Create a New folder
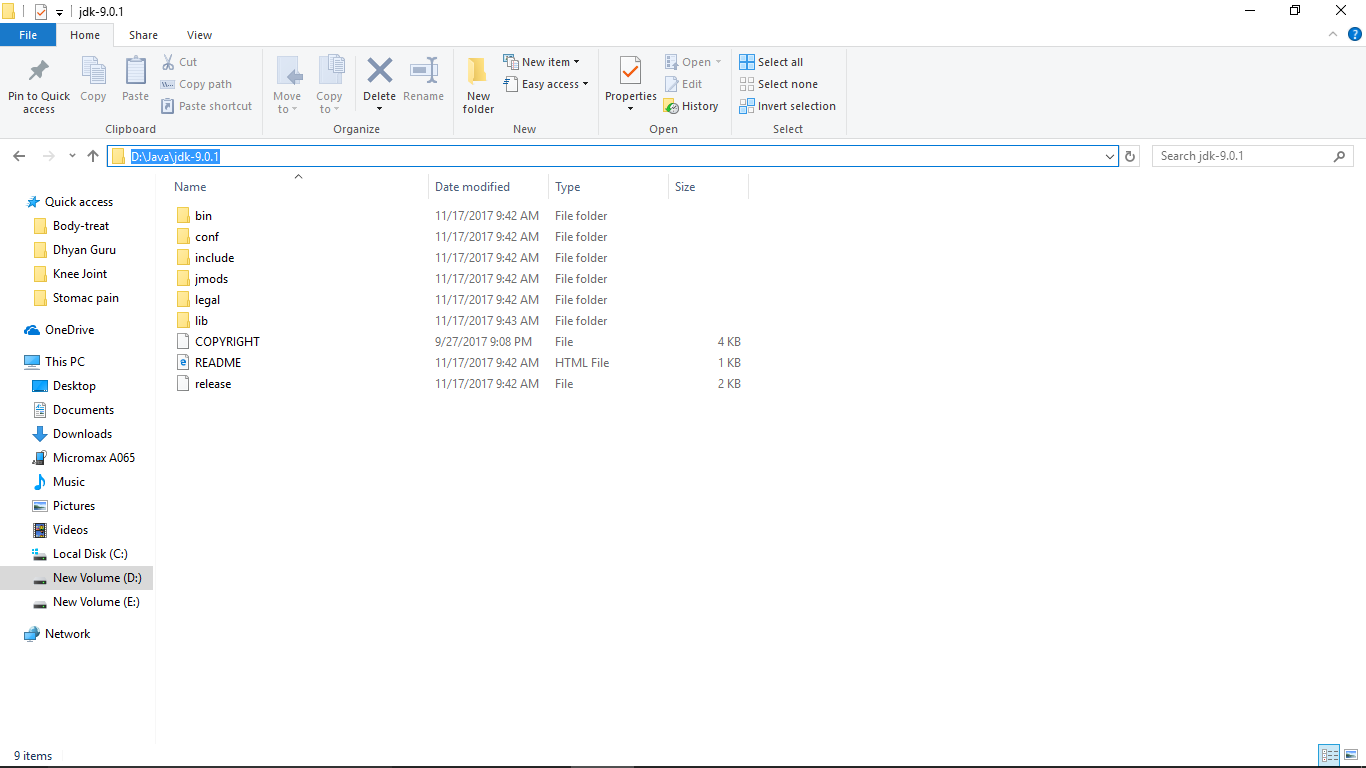 [478, 84]
